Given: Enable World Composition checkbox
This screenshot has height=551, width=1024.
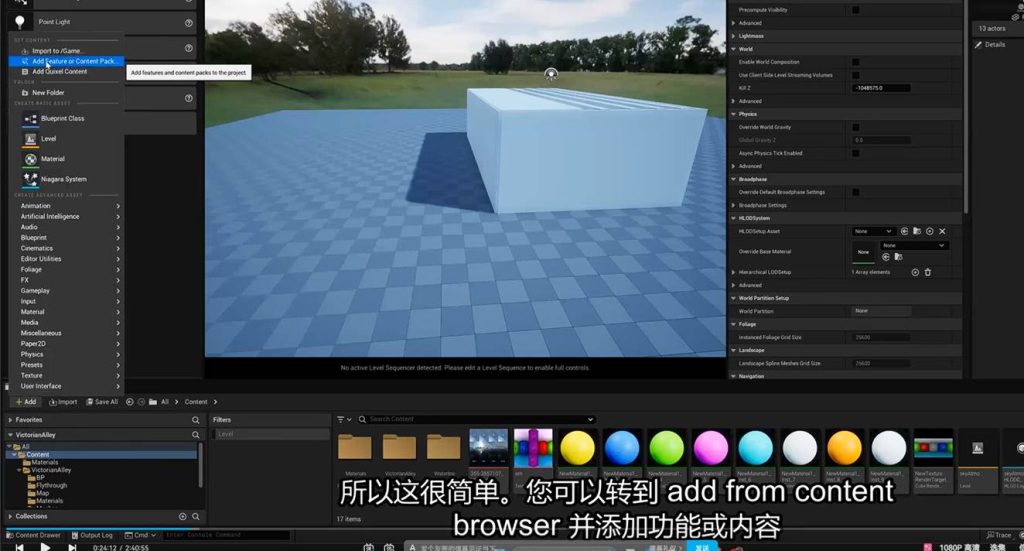Looking at the screenshot, I should pos(855,62).
